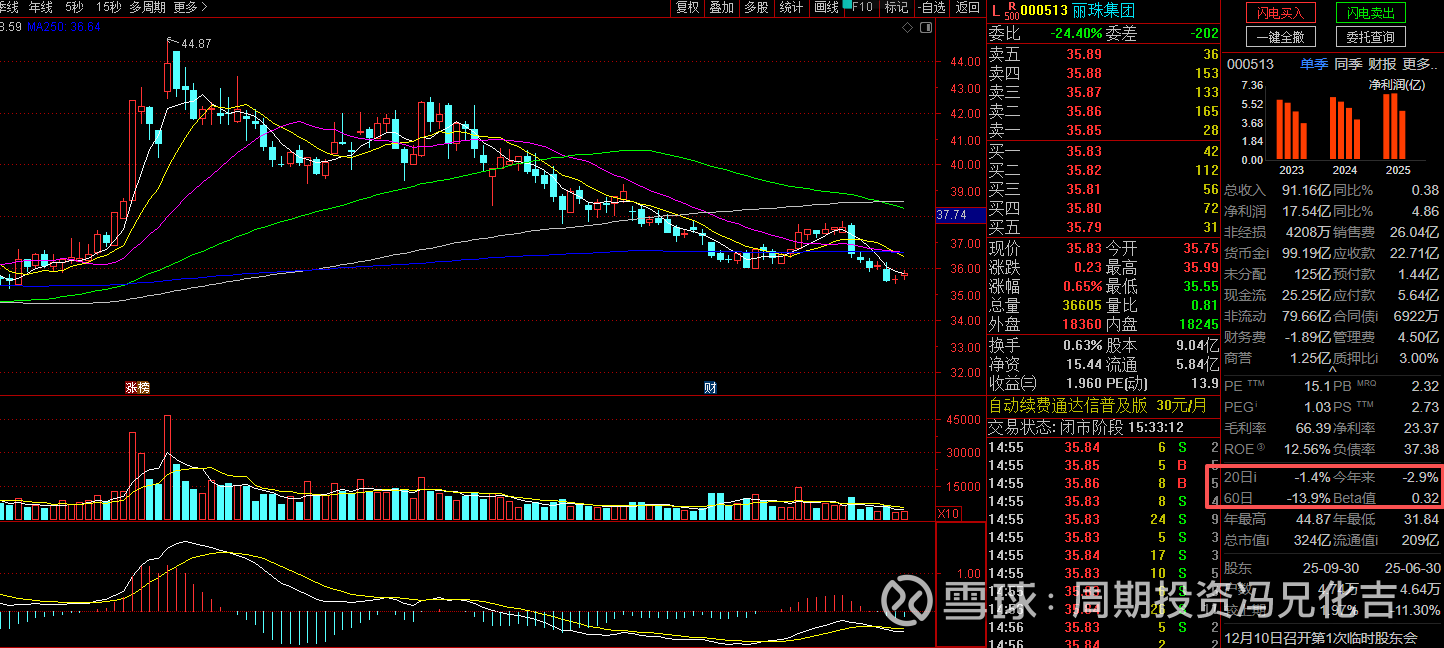Image resolution: width=1444 pixels, height=648 pixels.
Task: Expand 更多 in the finance panel
Action: click(1419, 64)
